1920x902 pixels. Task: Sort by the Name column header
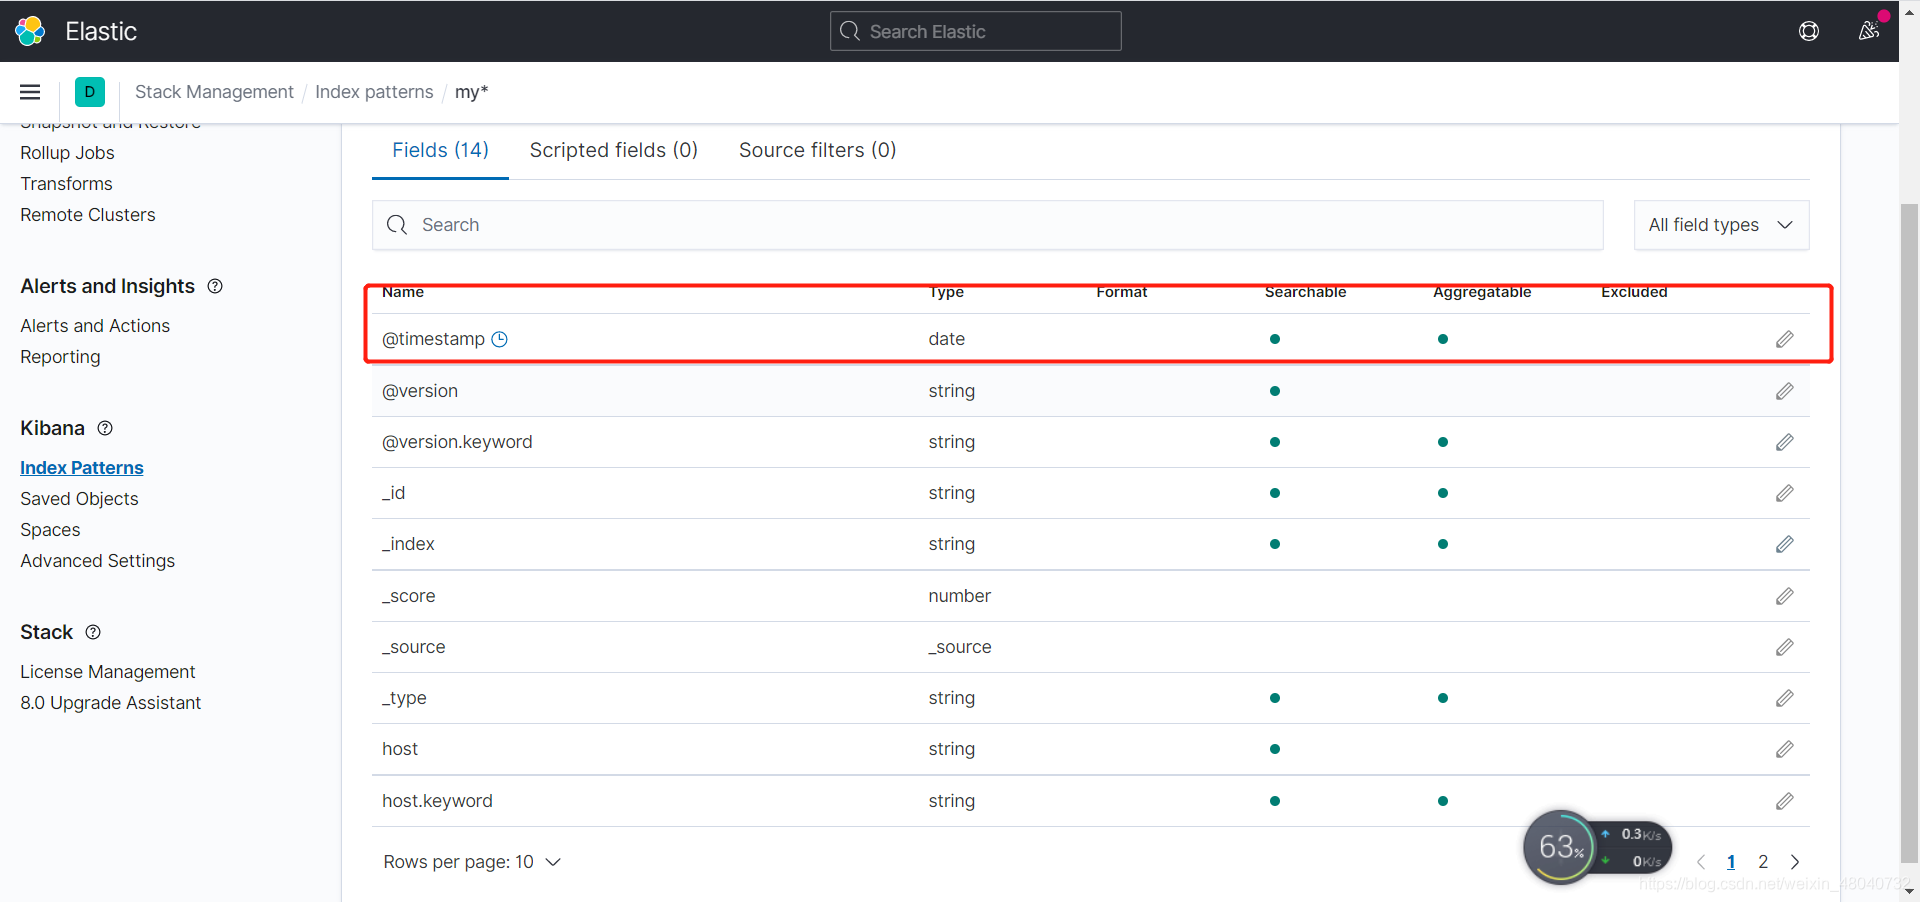point(403,292)
